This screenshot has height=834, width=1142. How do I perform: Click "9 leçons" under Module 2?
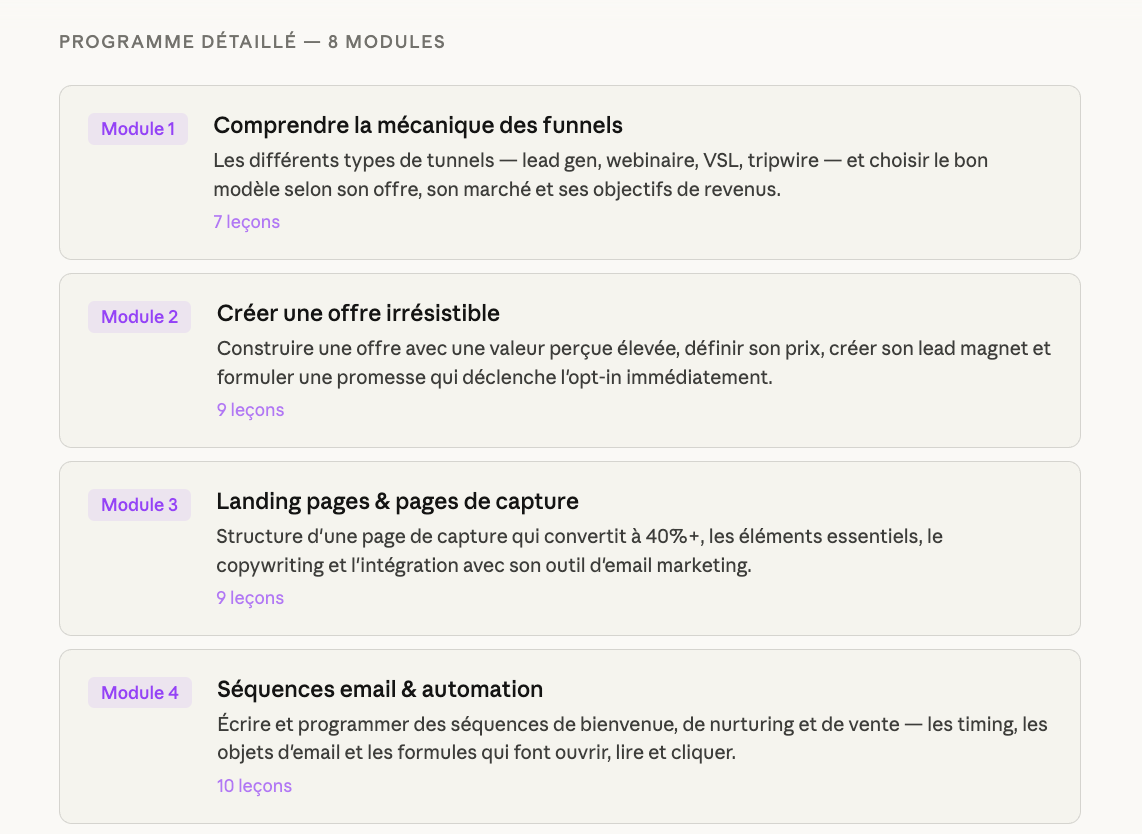(250, 410)
